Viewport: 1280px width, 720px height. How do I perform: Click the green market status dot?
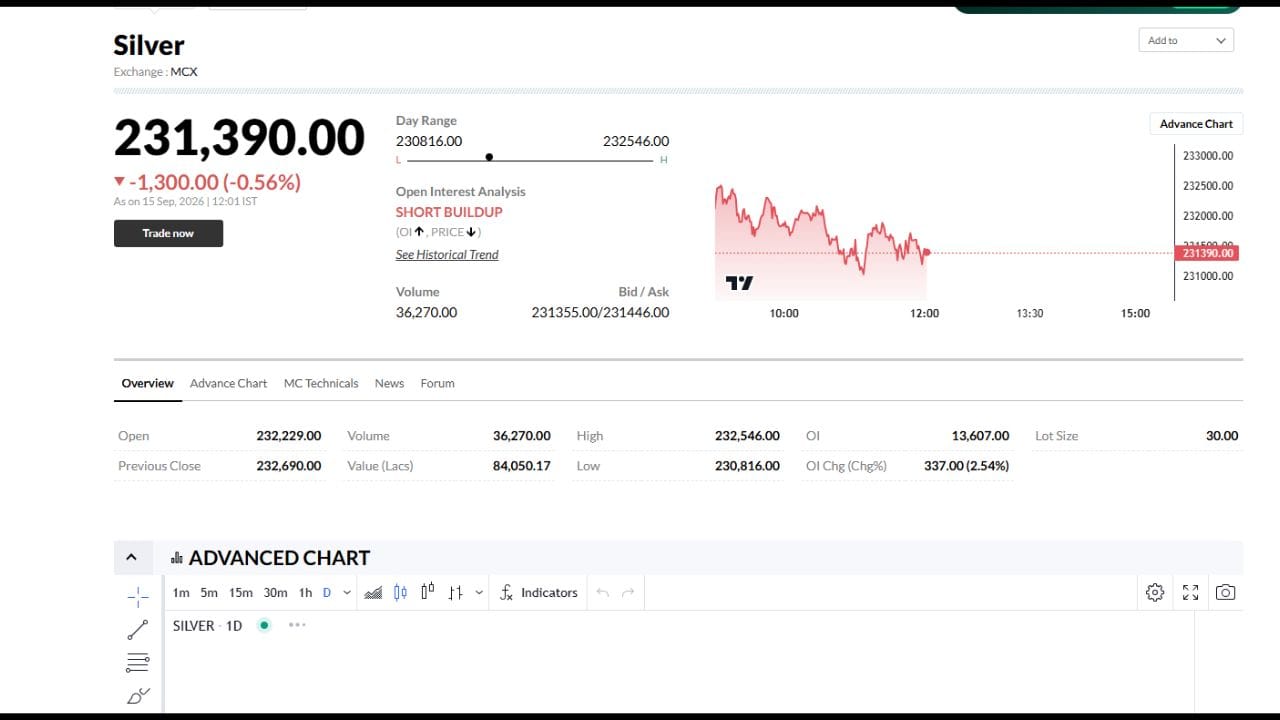click(264, 625)
